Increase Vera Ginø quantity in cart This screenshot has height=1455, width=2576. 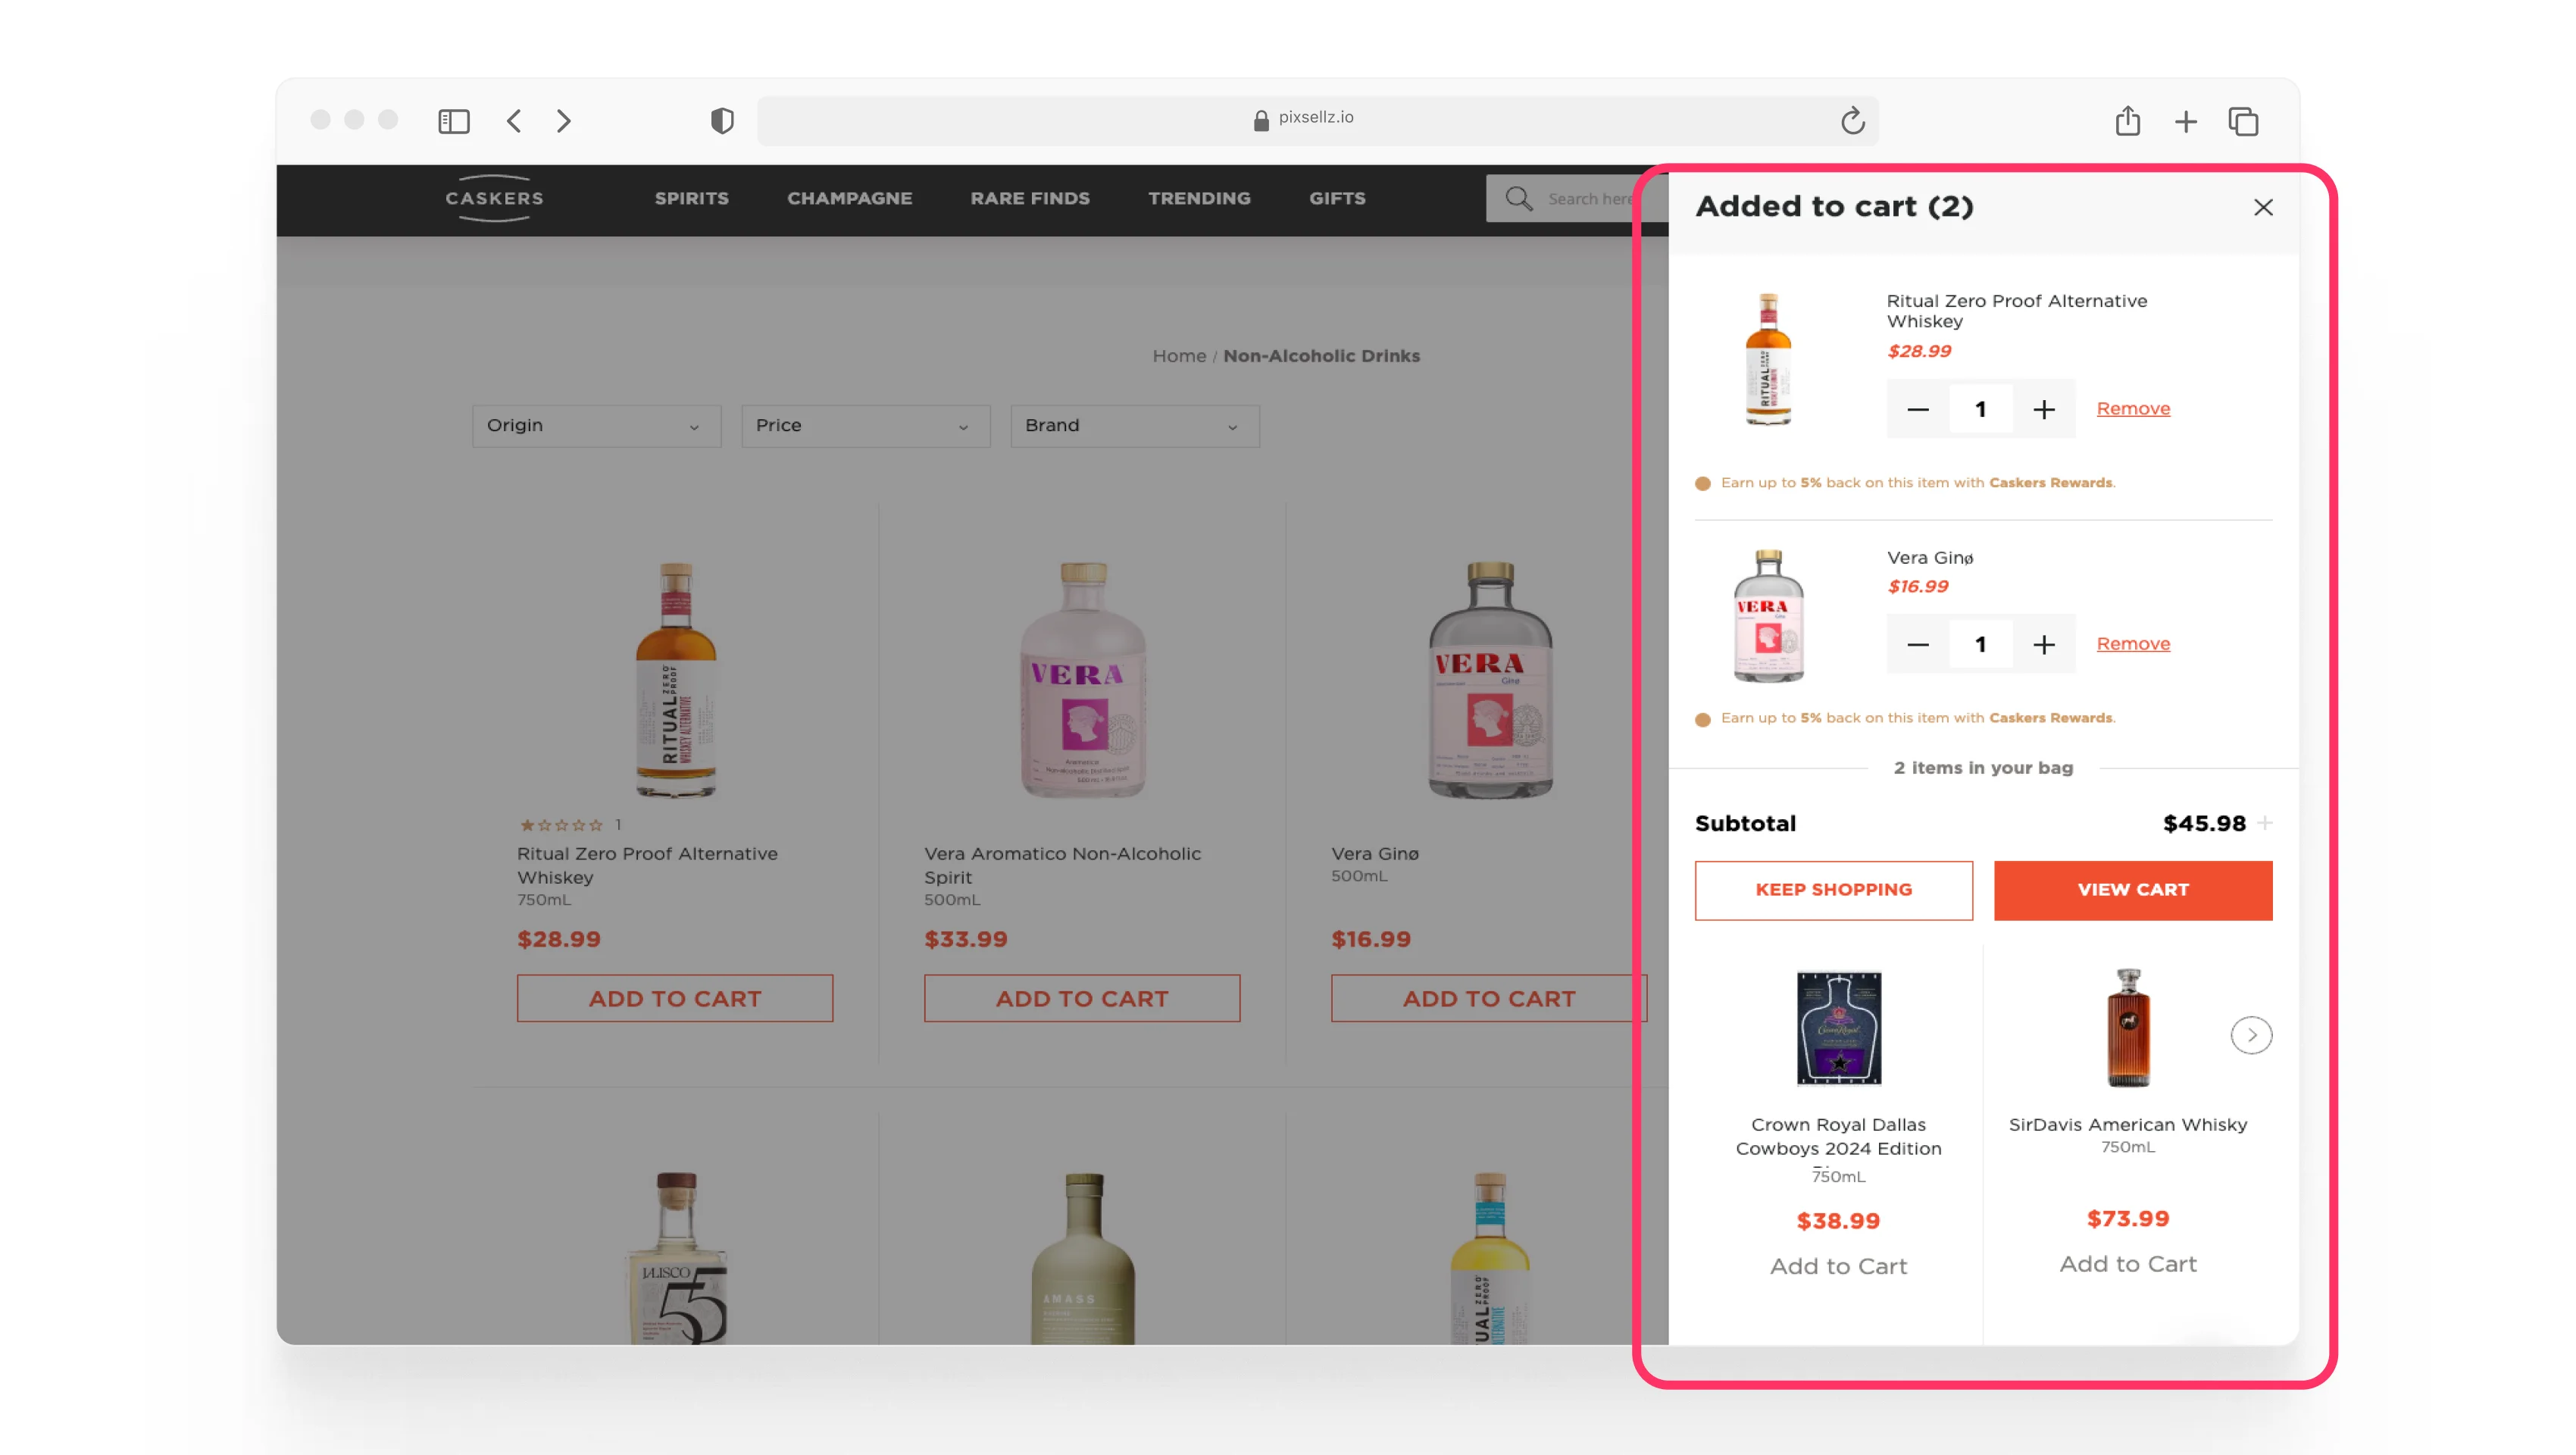(2043, 645)
